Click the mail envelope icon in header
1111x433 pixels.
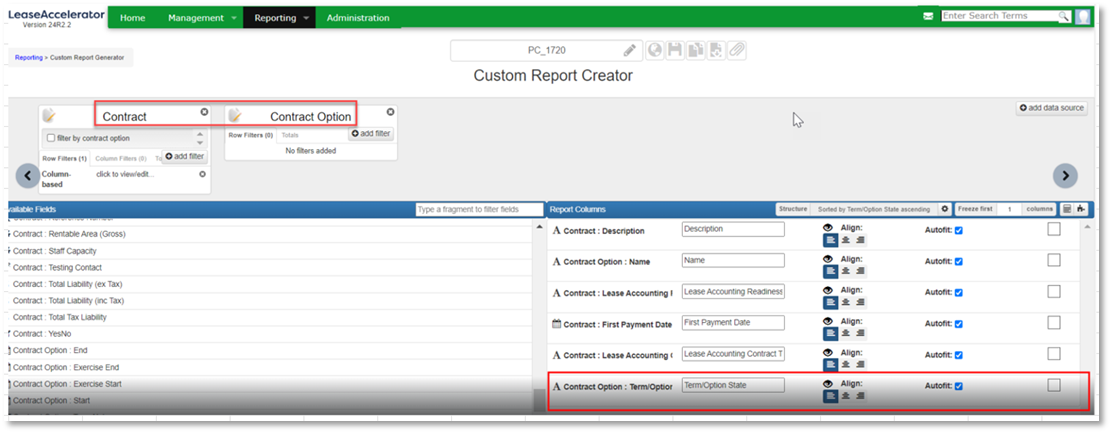click(x=928, y=17)
